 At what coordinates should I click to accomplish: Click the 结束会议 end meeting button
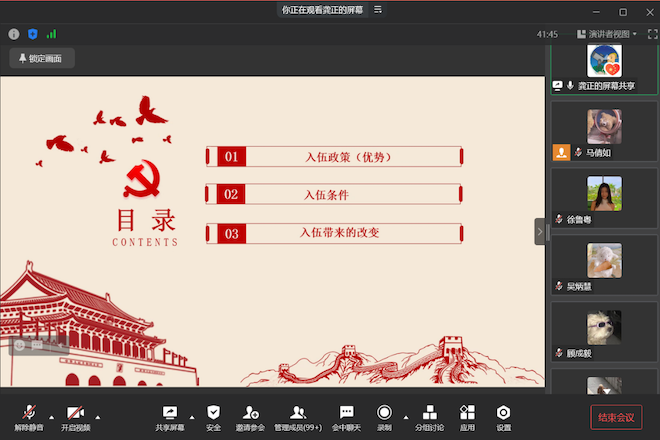pos(614,417)
